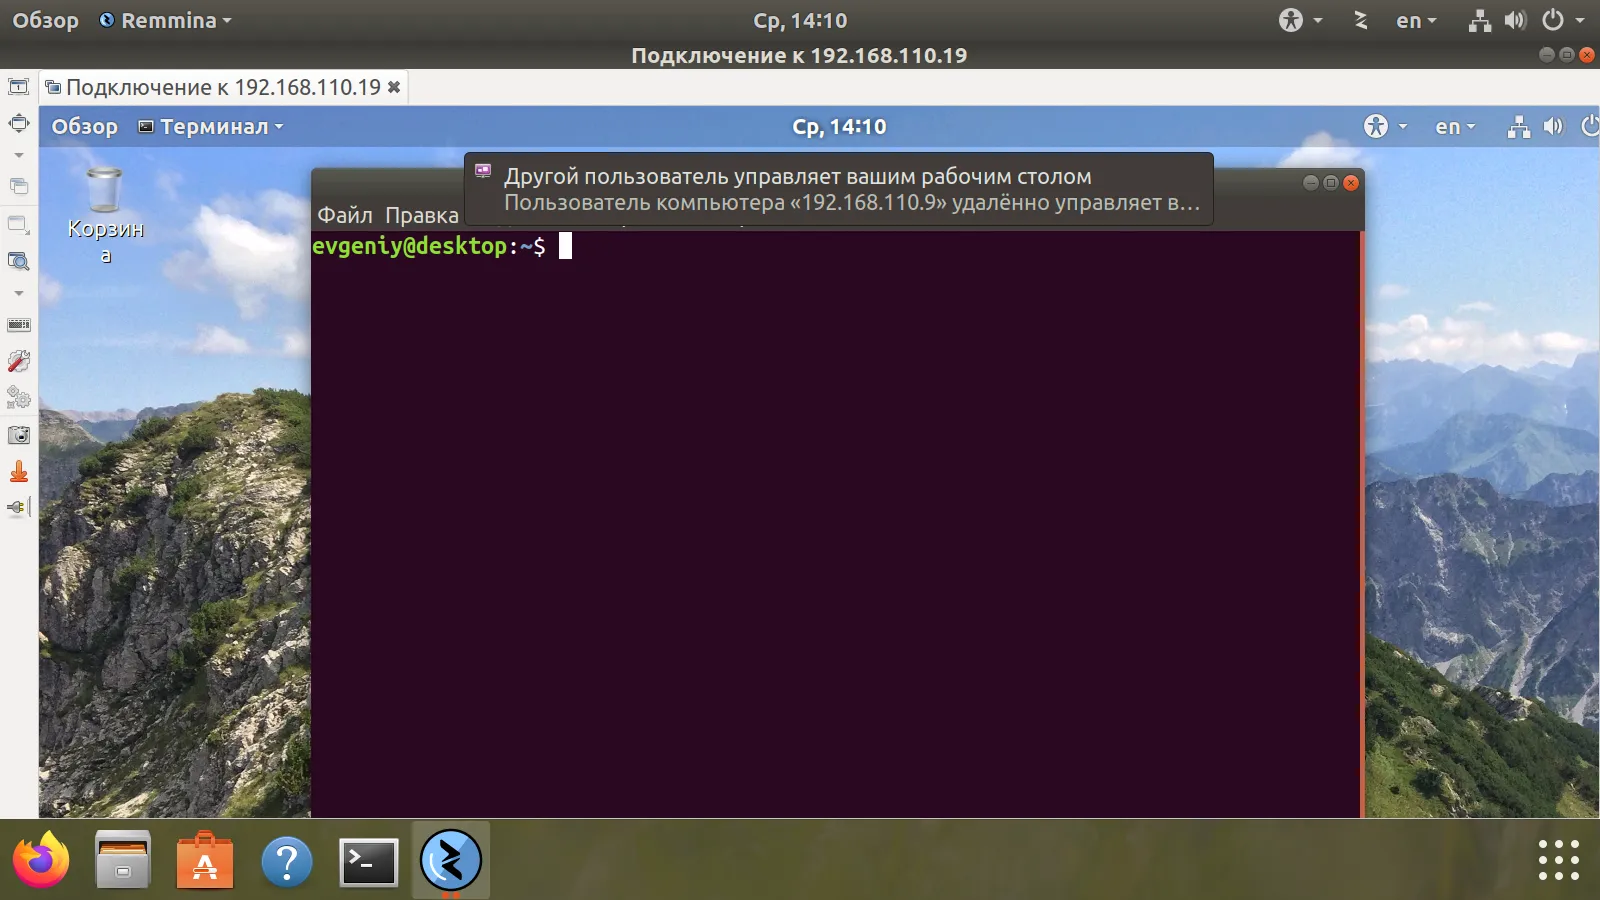Viewport: 1600px width, 900px height.
Task: Open remote accessibility menu icon
Action: (1386, 126)
